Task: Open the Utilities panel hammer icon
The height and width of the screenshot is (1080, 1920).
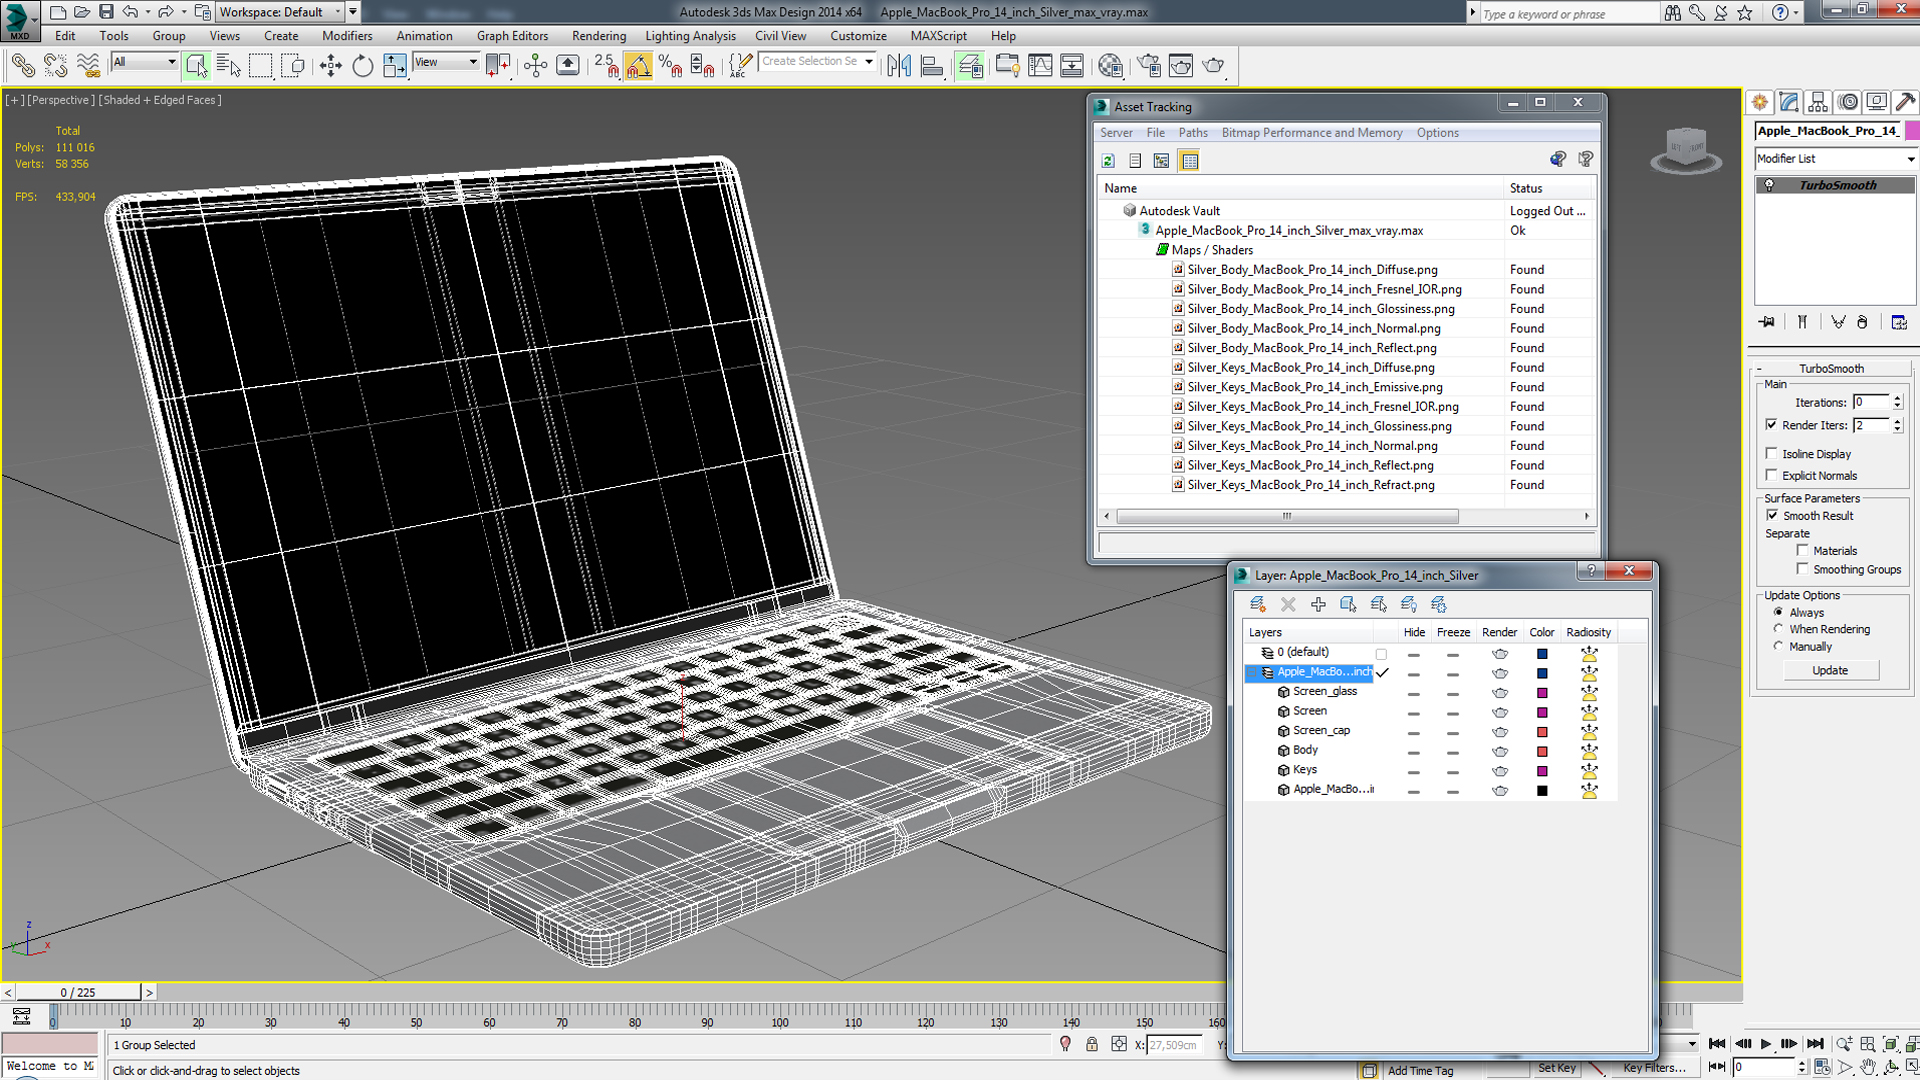Action: tap(1906, 102)
